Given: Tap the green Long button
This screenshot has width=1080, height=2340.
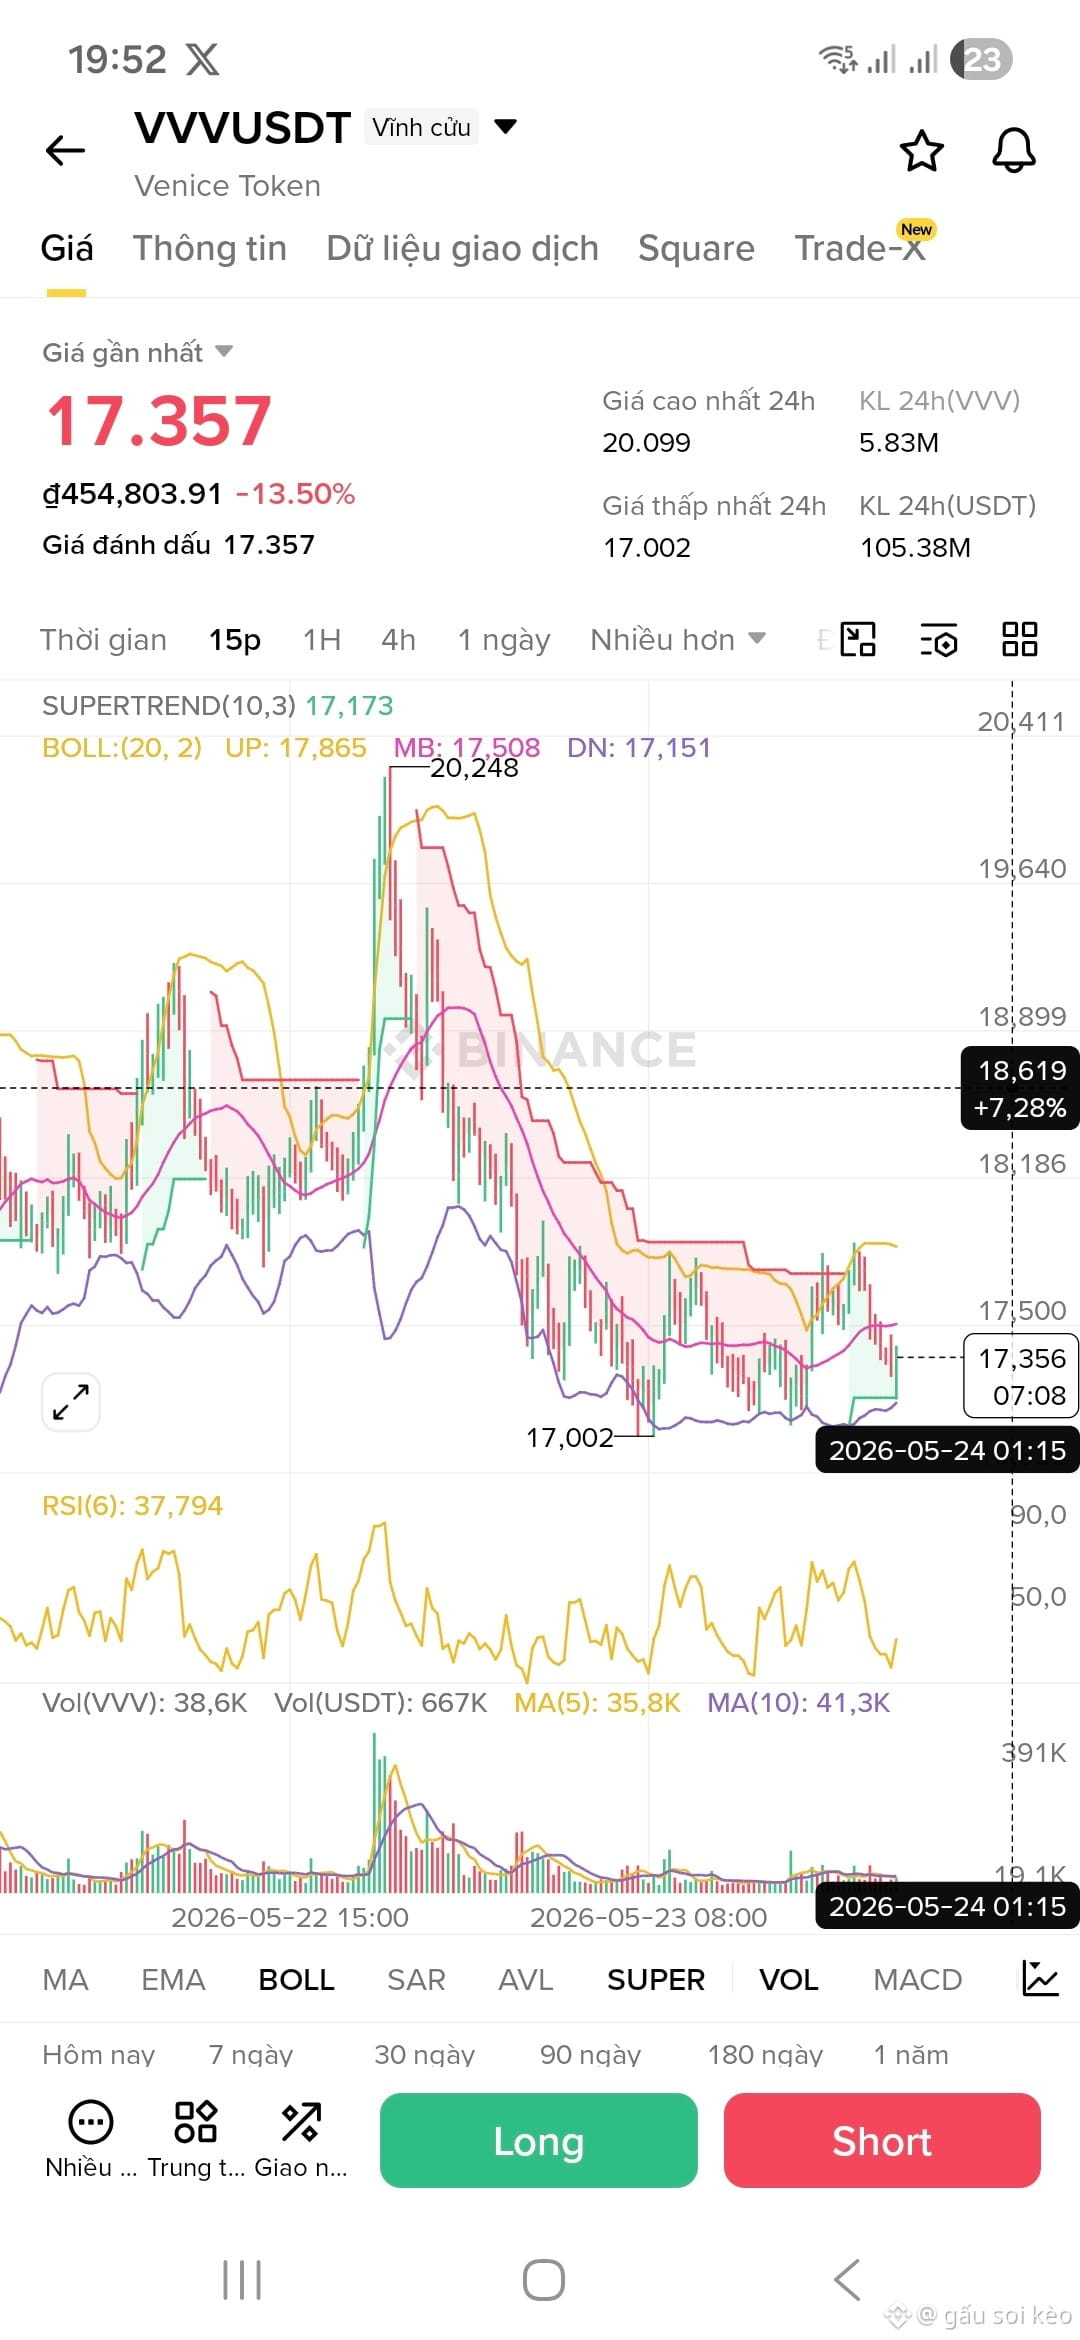Looking at the screenshot, I should pos(539,2140).
